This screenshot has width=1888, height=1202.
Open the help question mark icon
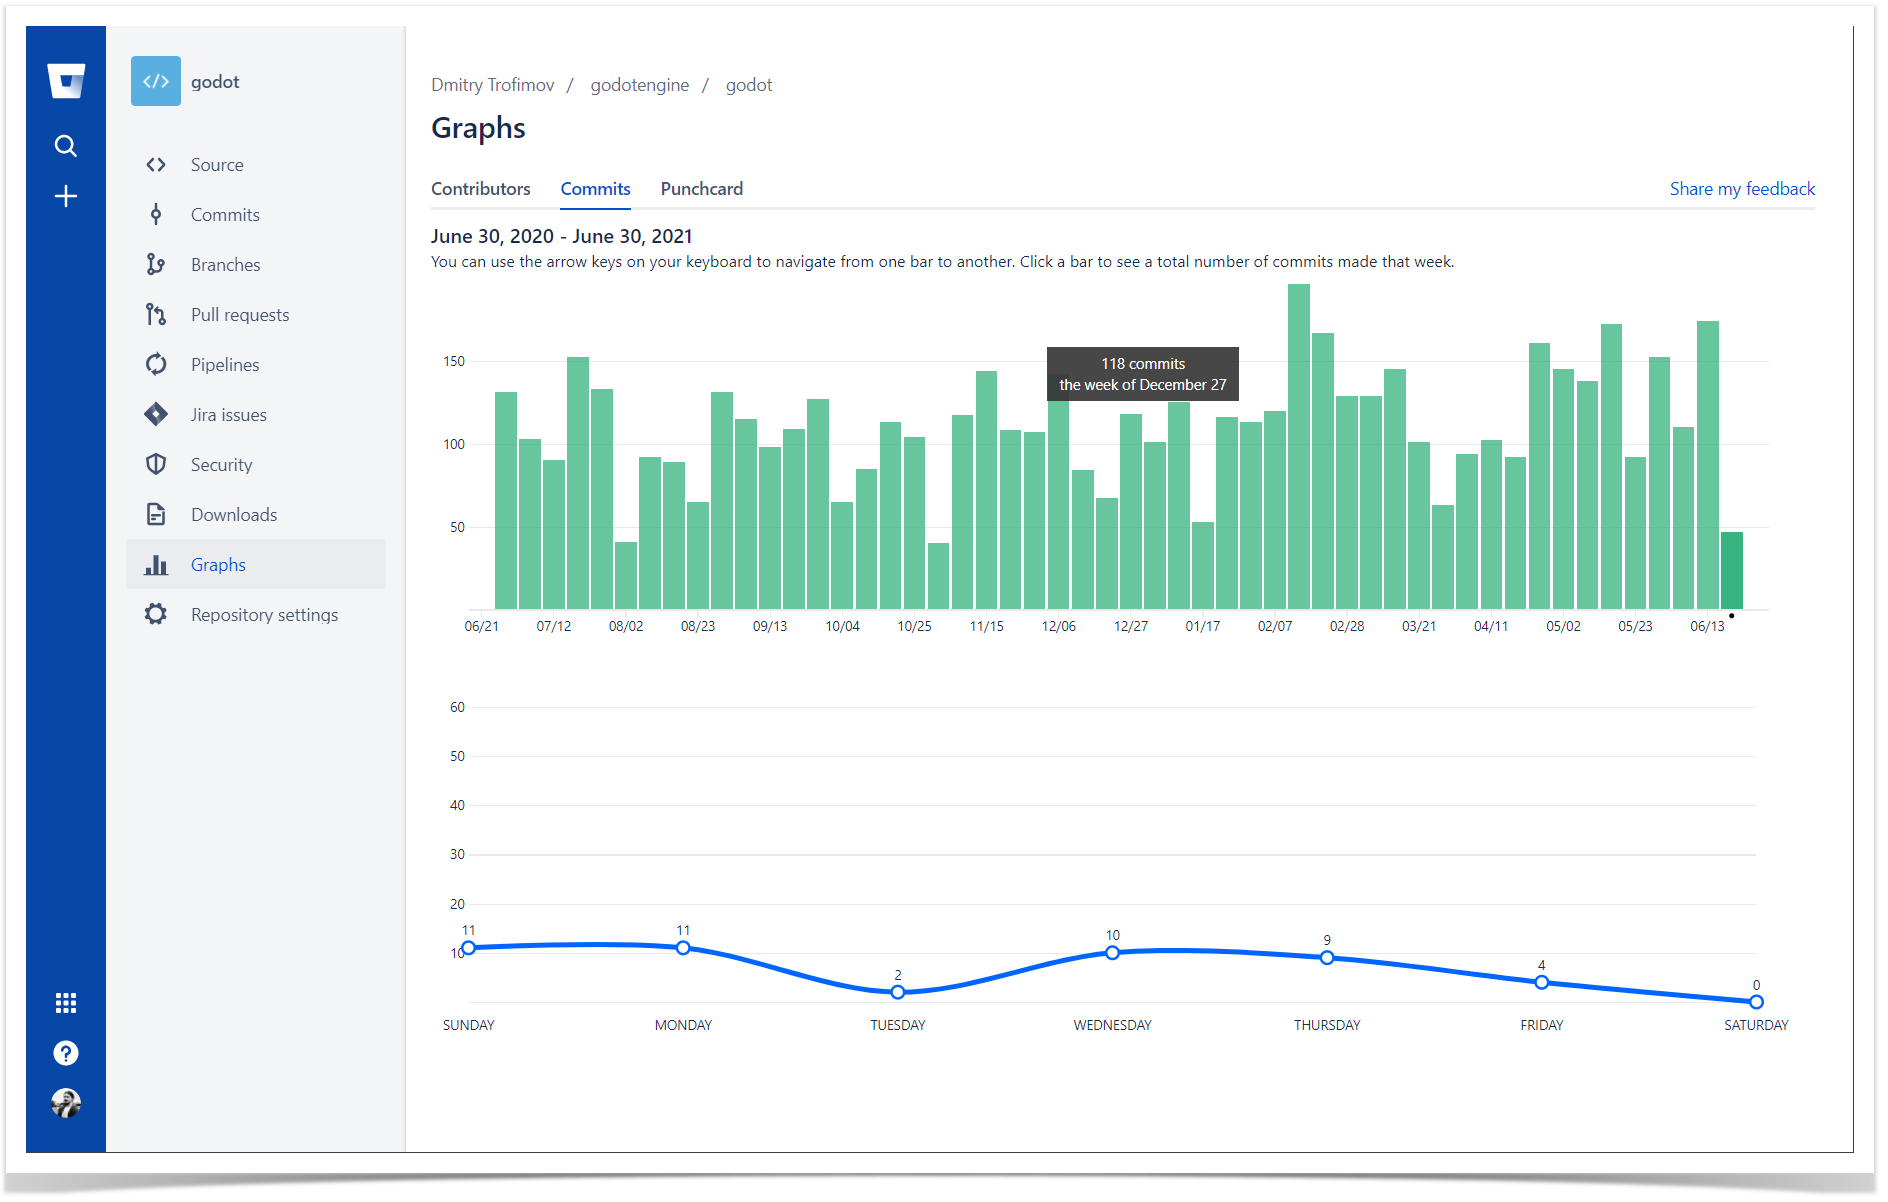point(66,1053)
